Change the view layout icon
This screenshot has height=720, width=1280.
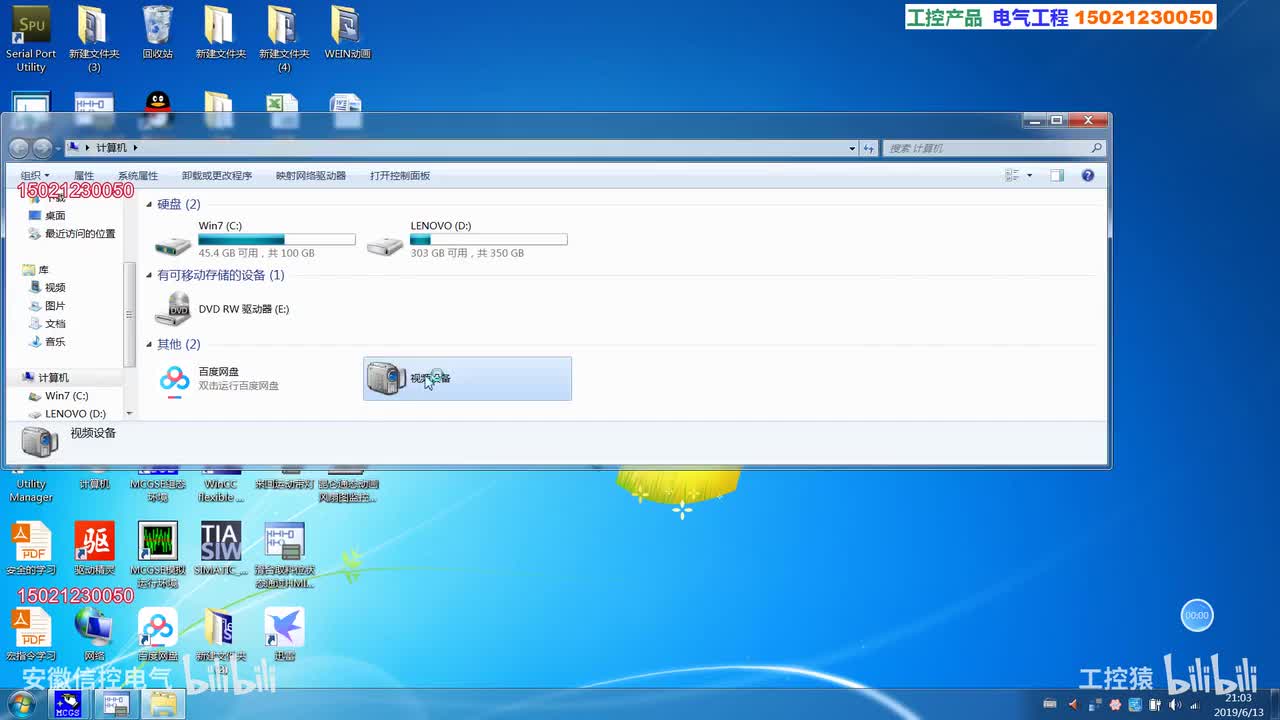pos(1012,176)
